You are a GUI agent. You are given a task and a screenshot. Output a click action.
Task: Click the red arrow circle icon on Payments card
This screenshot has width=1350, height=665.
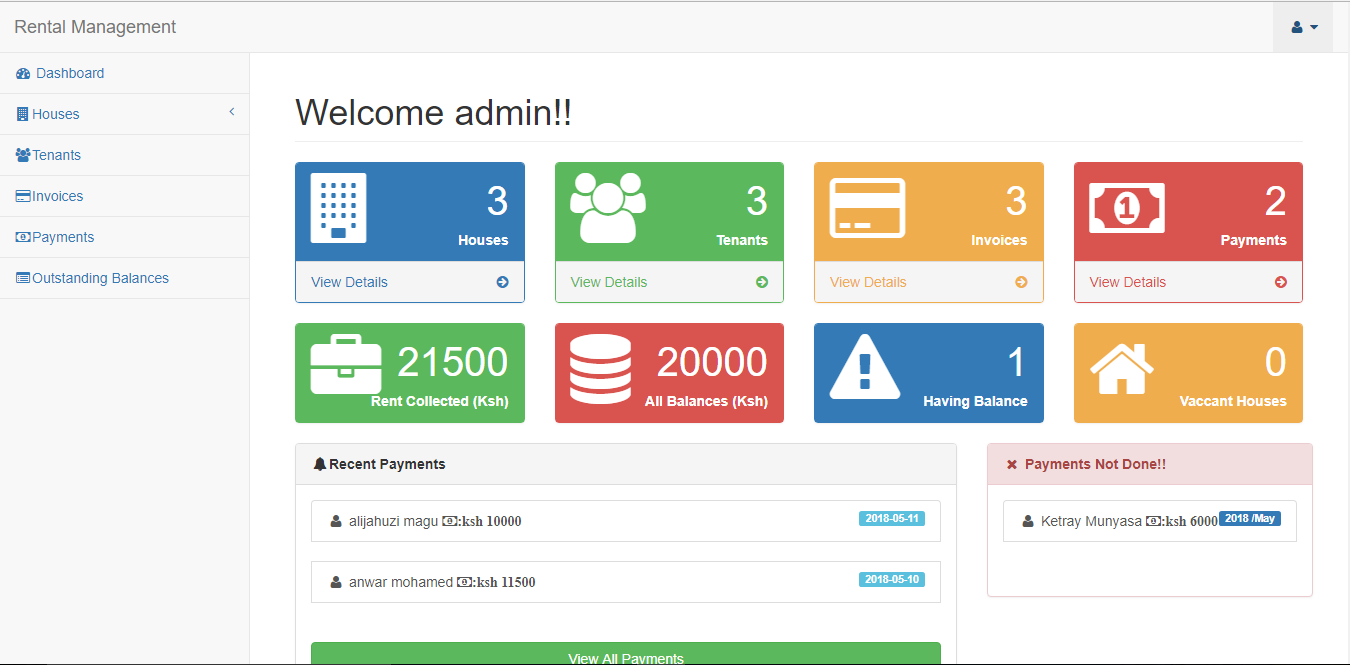pyautogui.click(x=1281, y=282)
